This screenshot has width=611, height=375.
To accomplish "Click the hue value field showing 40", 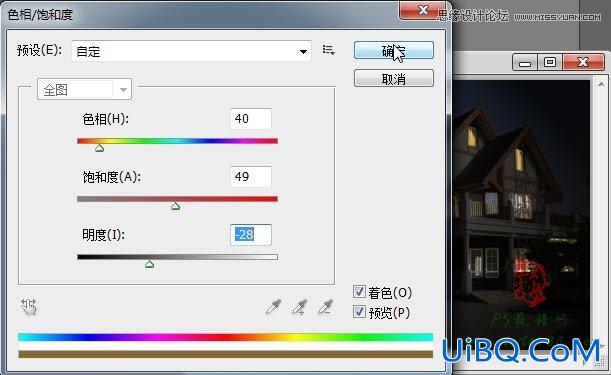I will (x=251, y=119).
